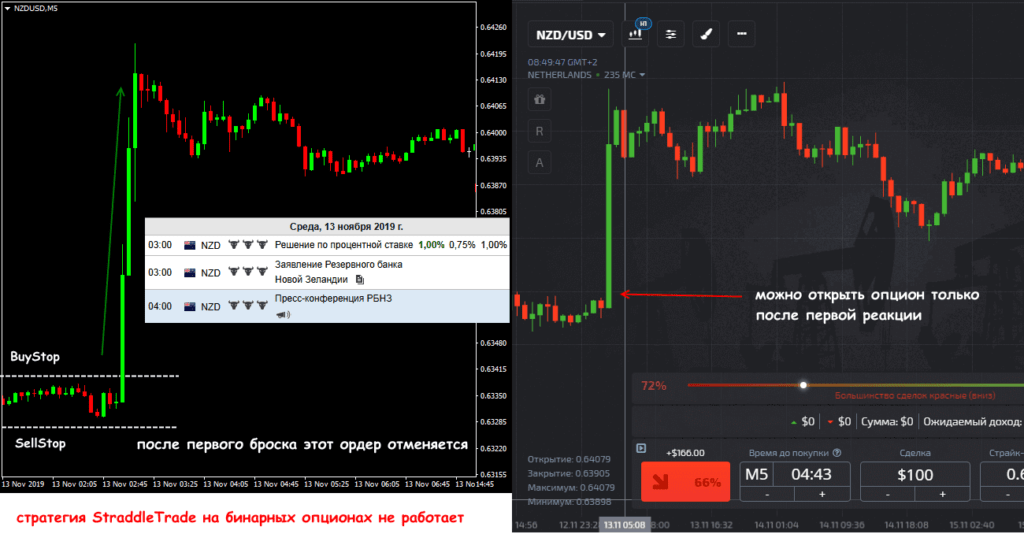Click the chart type candlestick icon
1024x534 pixels.
pos(635,34)
